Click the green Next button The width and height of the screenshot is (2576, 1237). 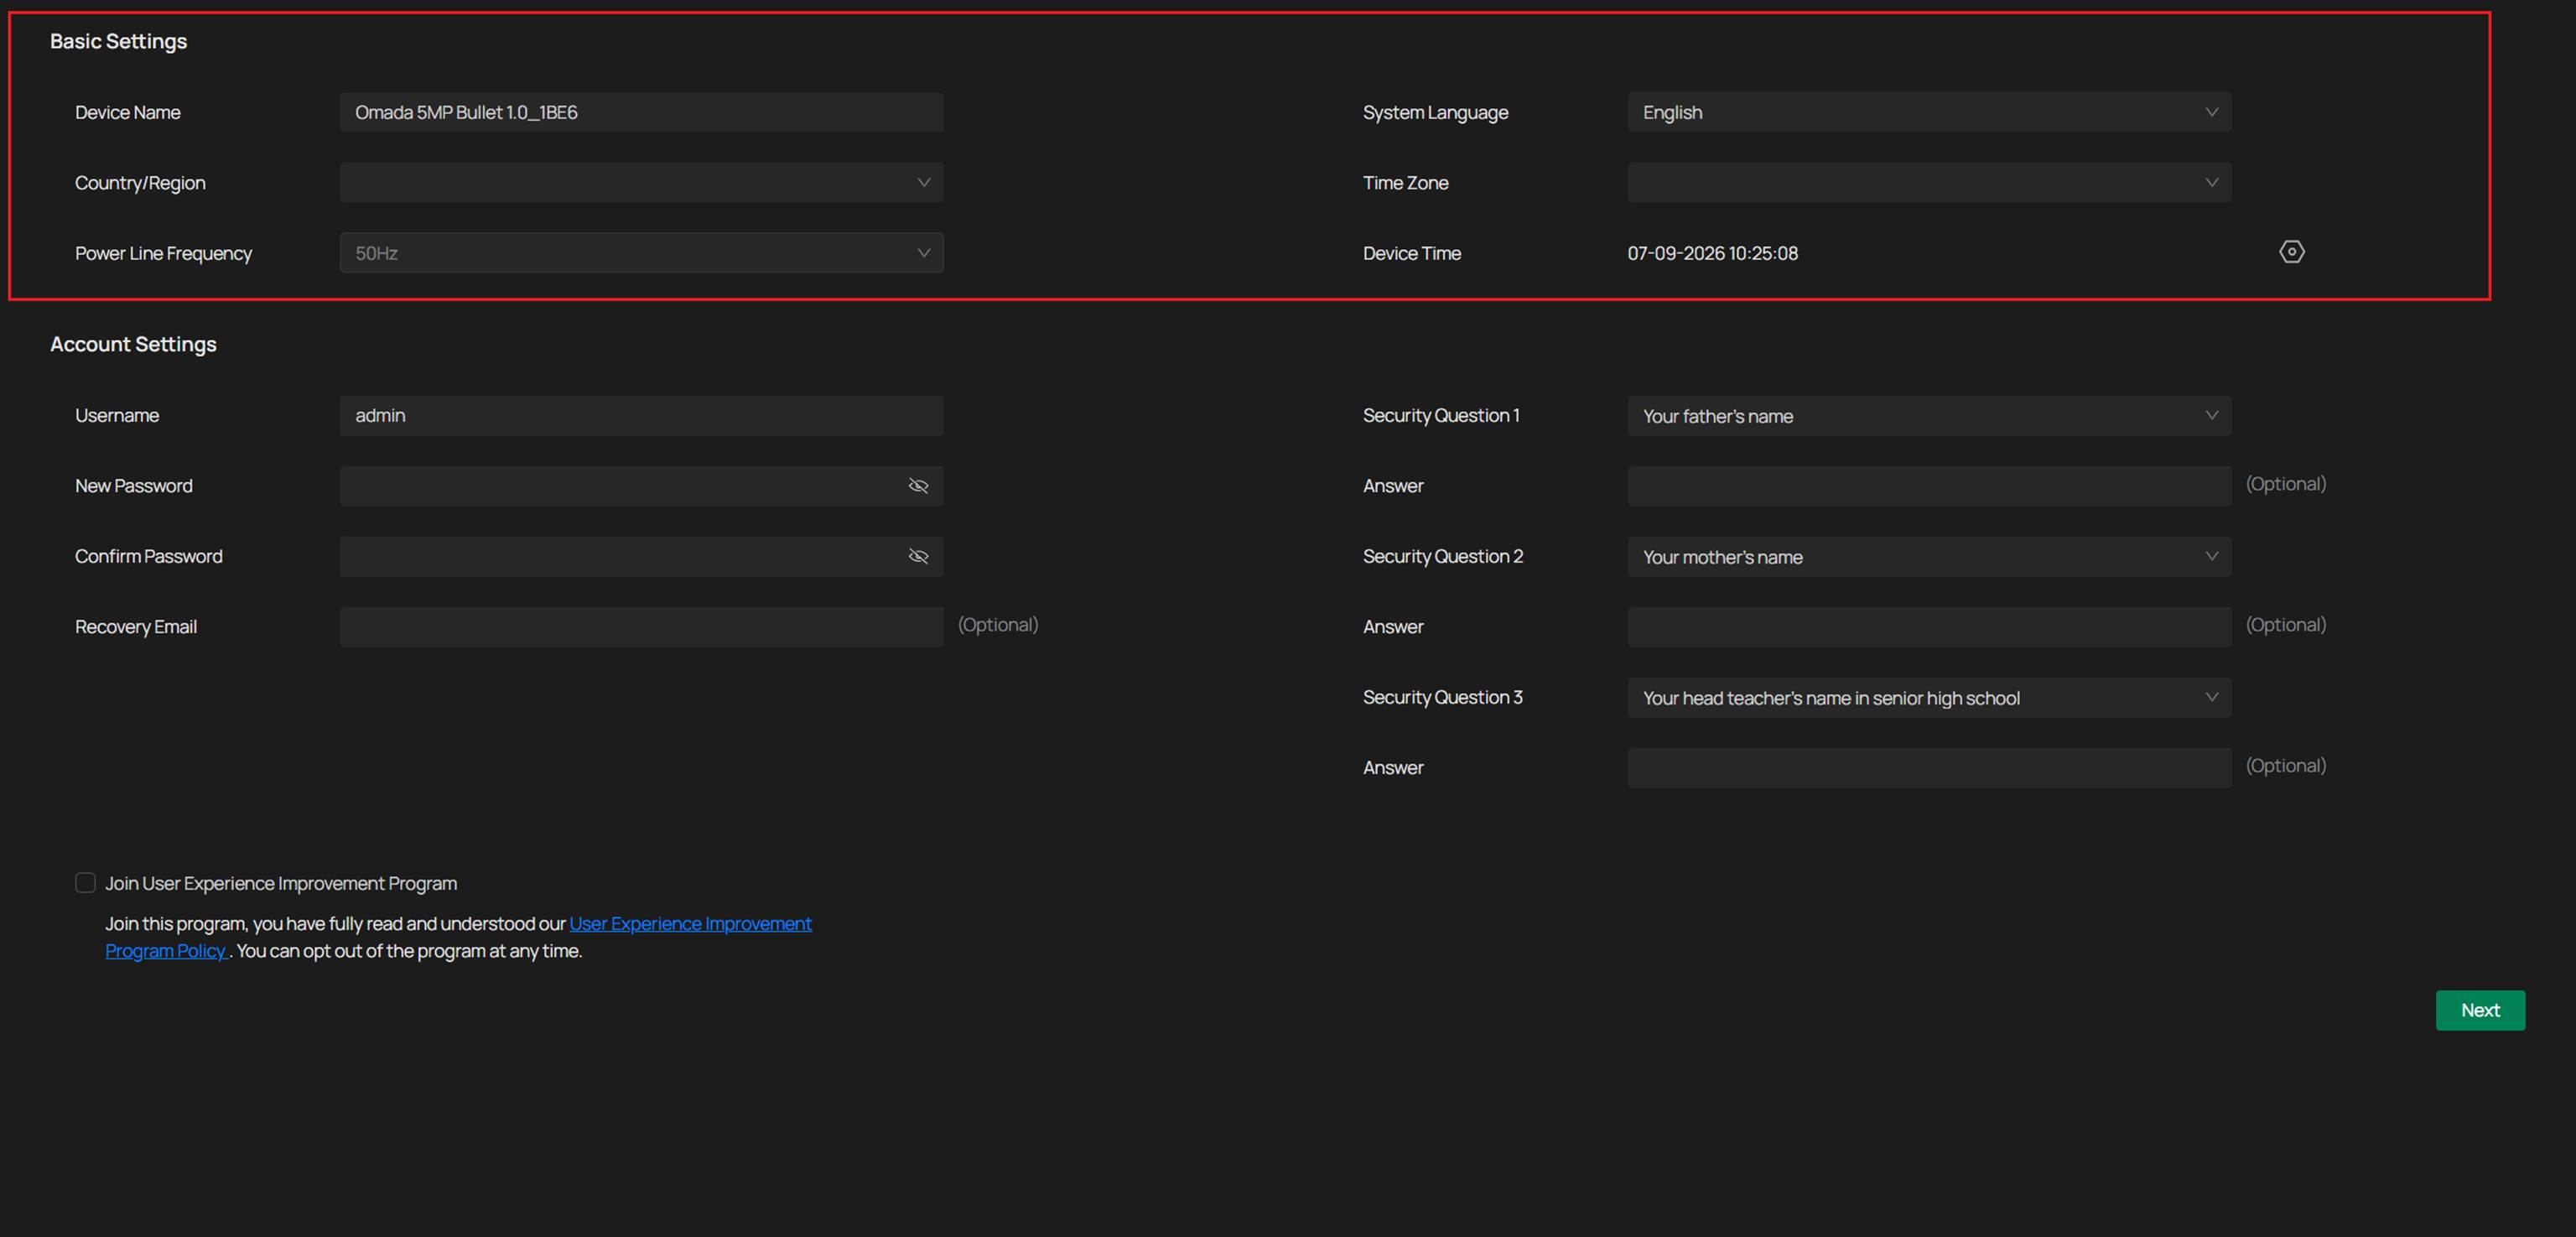[2480, 1010]
